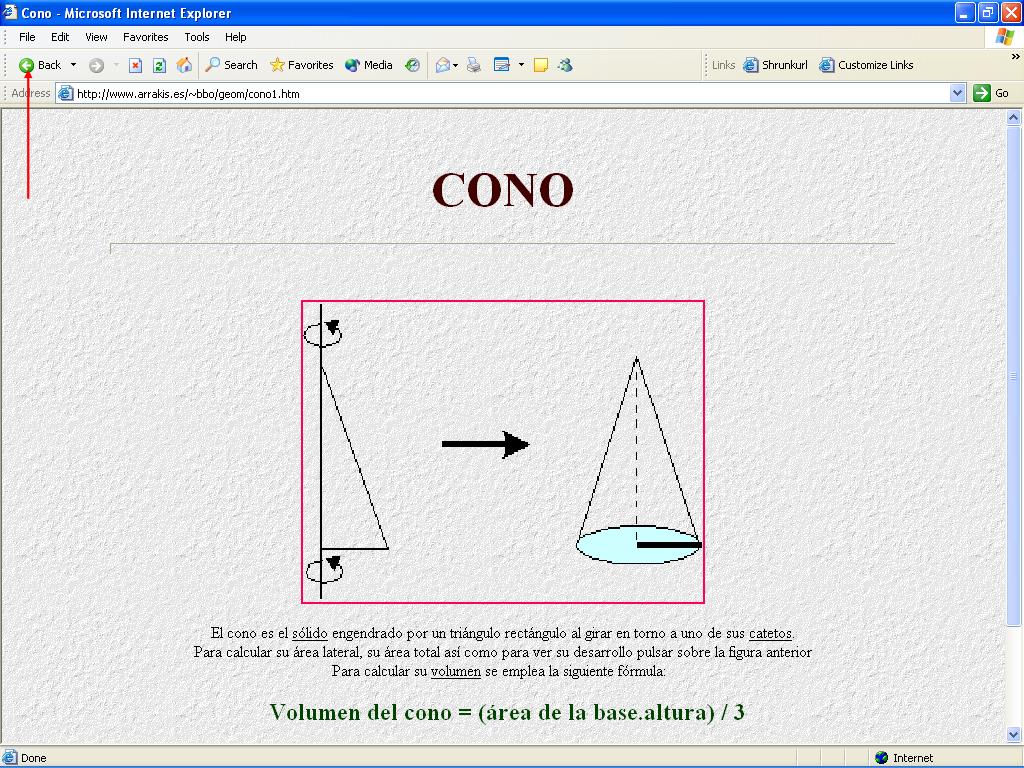Click the 'Volumen del cono' formula text
The image size is (1024, 768).
coord(507,712)
